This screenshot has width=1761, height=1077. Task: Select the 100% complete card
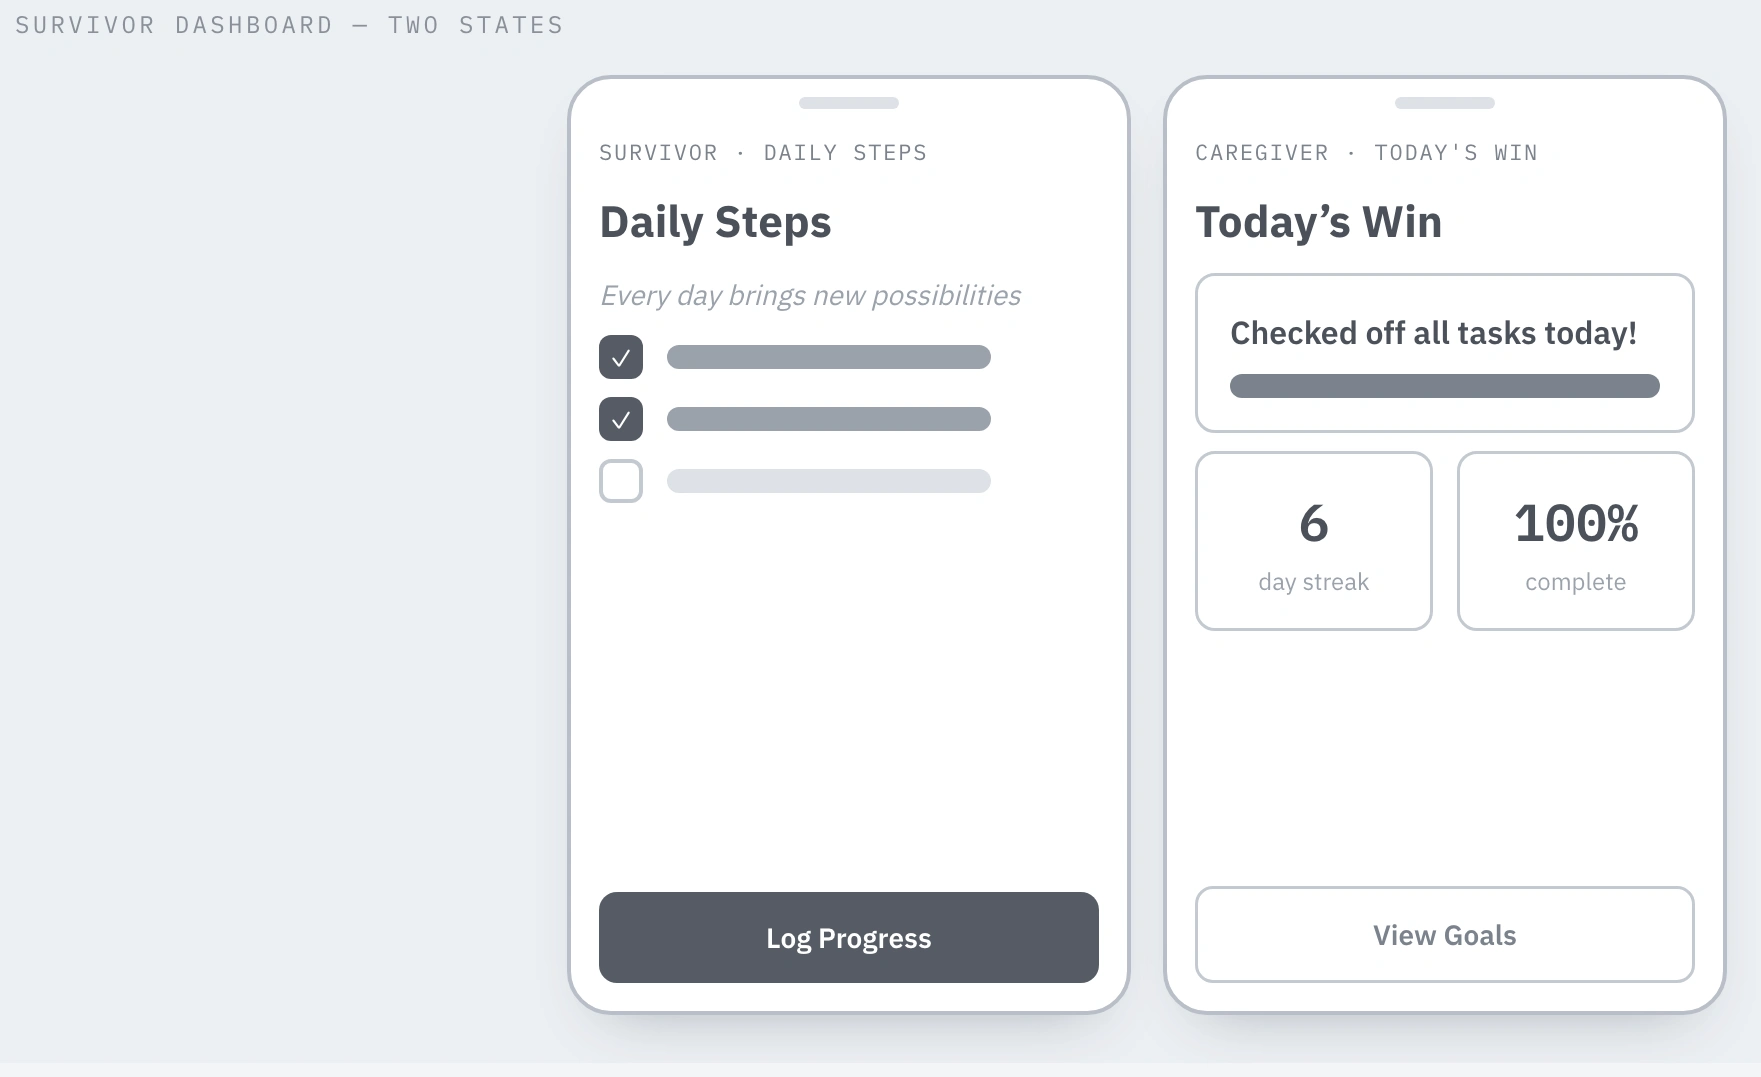click(1576, 541)
